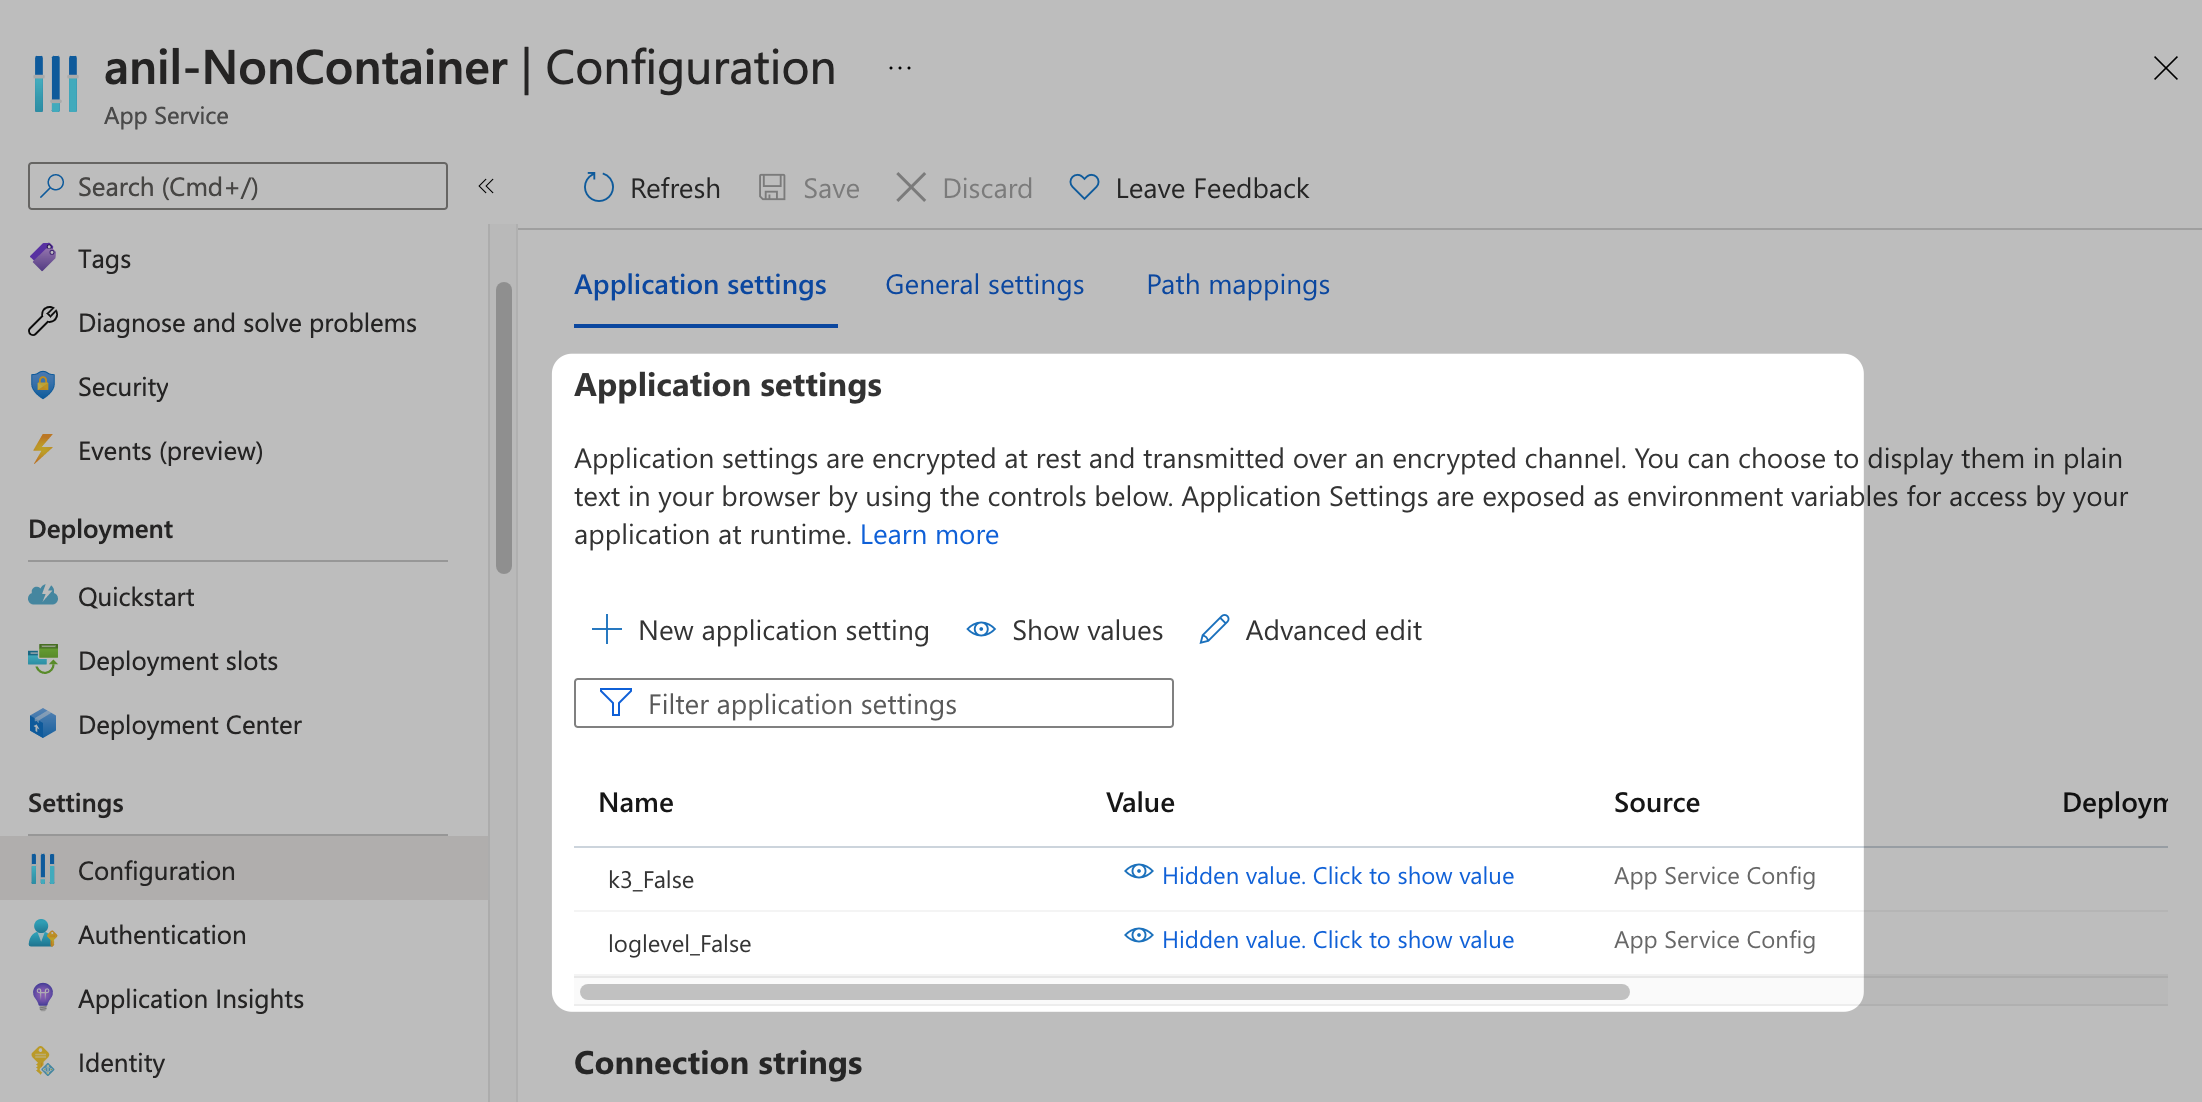
Task: Click the Security shield icon
Action: (43, 386)
